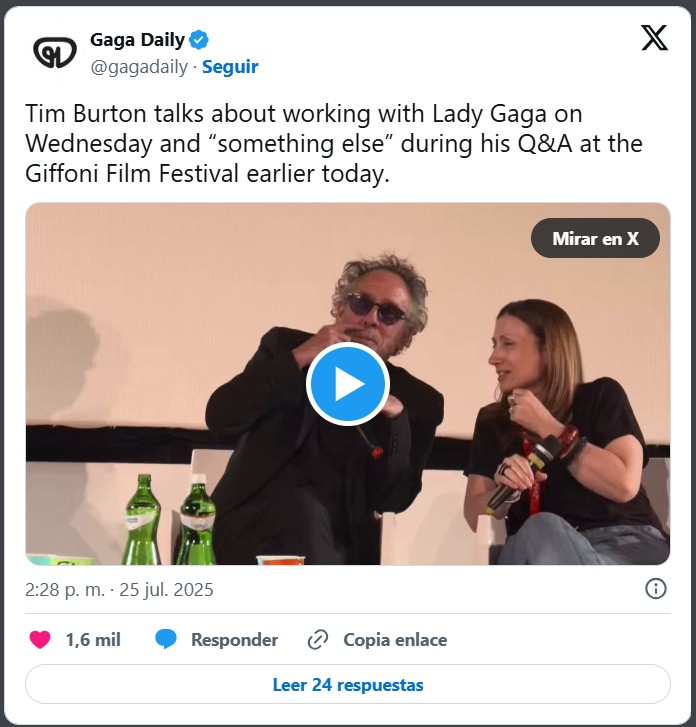
Task: Click the chain link copy icon
Action: click(318, 640)
